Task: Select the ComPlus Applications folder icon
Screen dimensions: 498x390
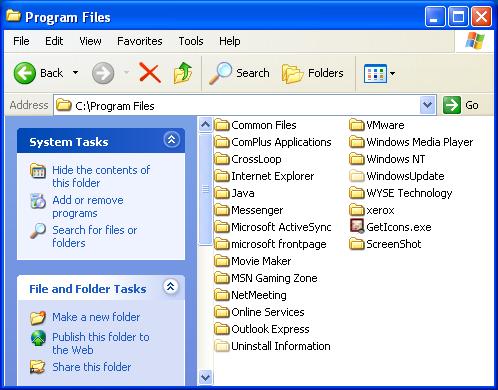Action: (x=222, y=142)
